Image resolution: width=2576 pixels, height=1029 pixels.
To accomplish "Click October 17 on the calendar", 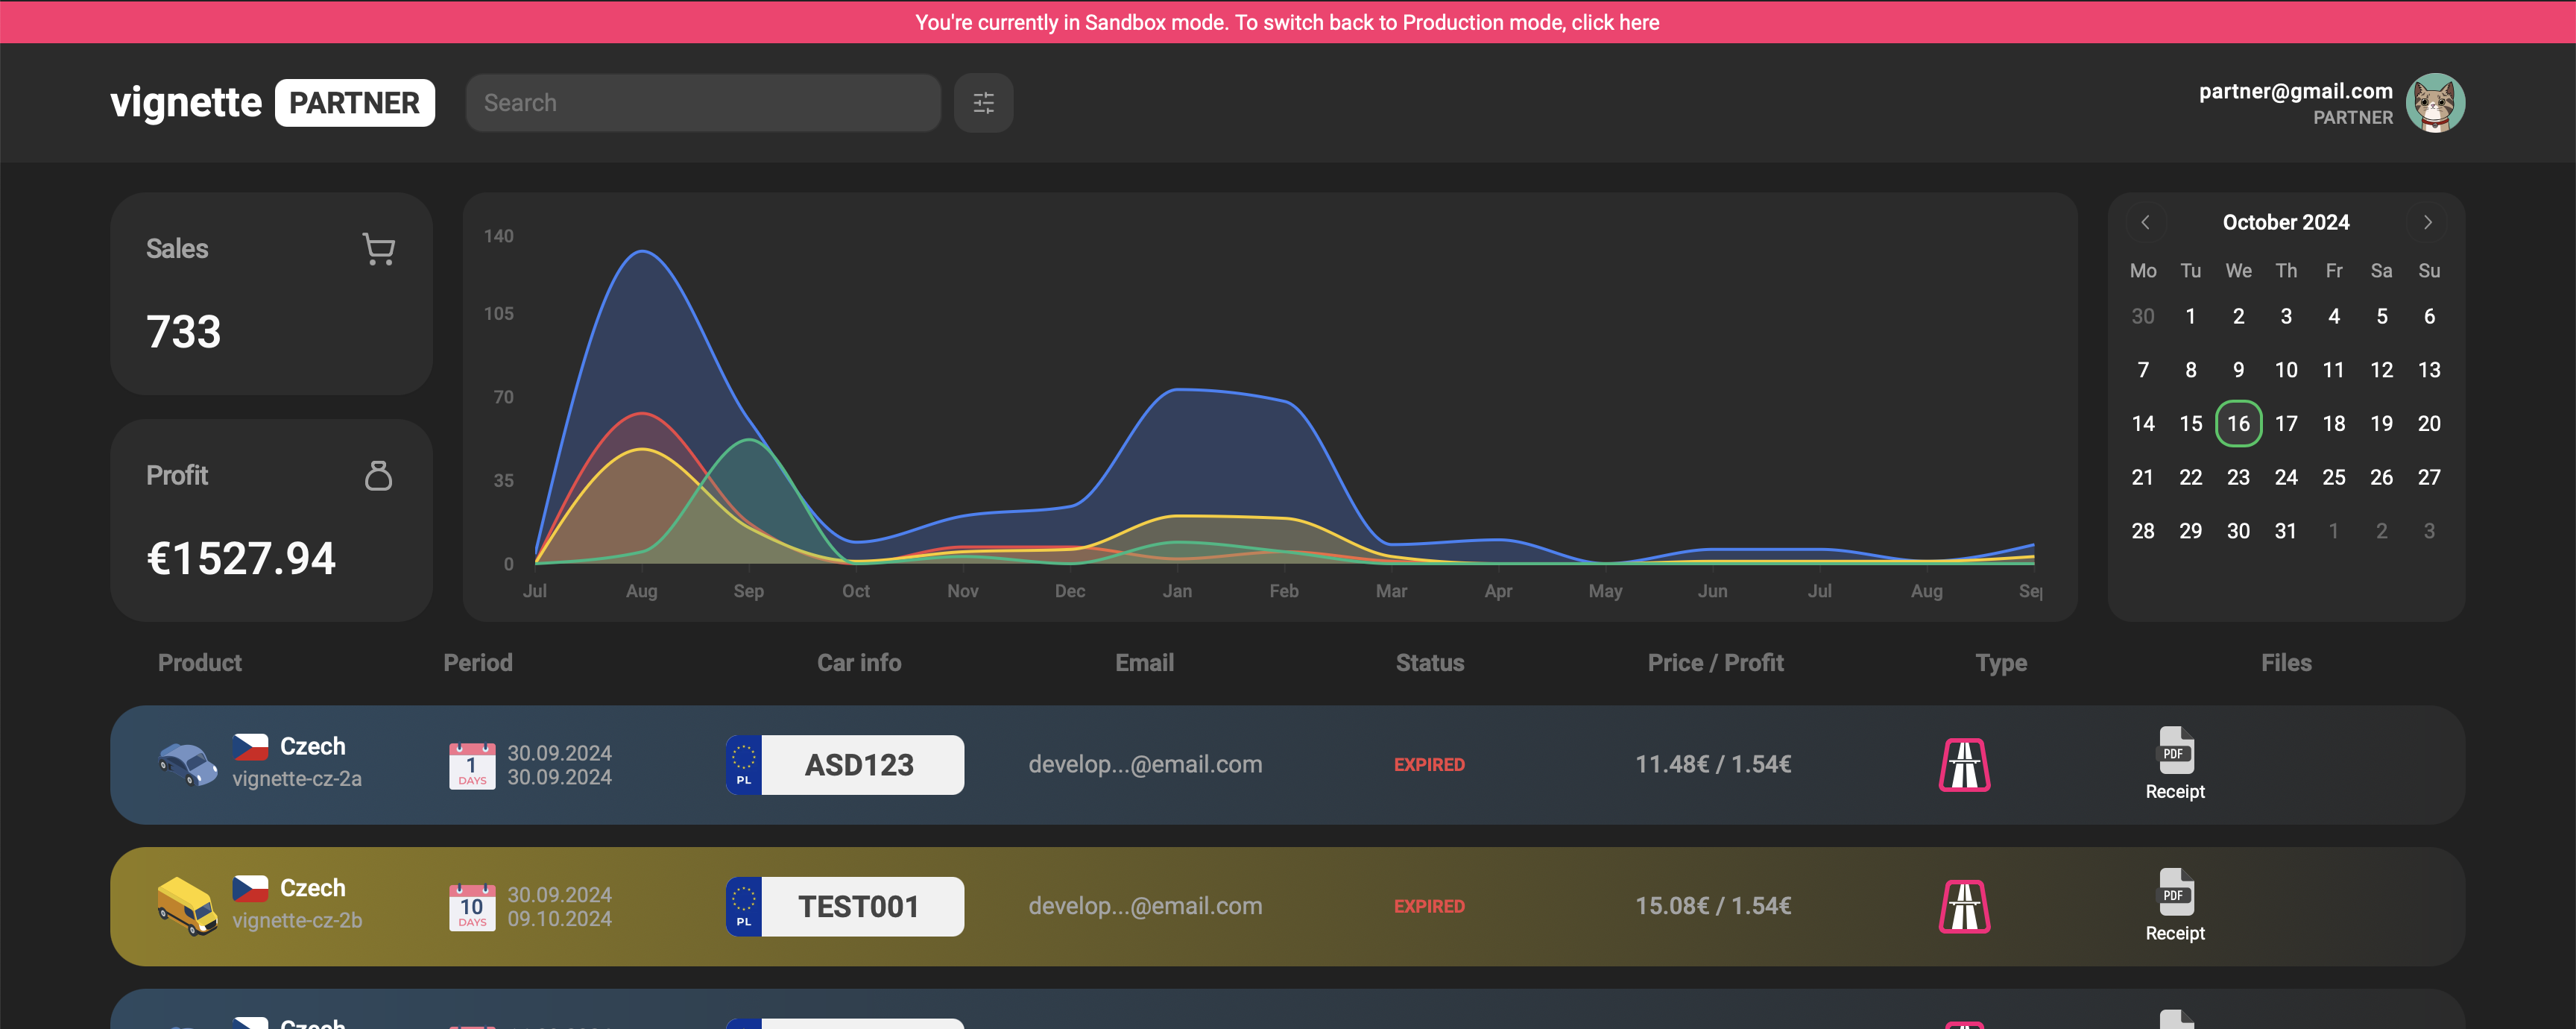I will point(2287,423).
